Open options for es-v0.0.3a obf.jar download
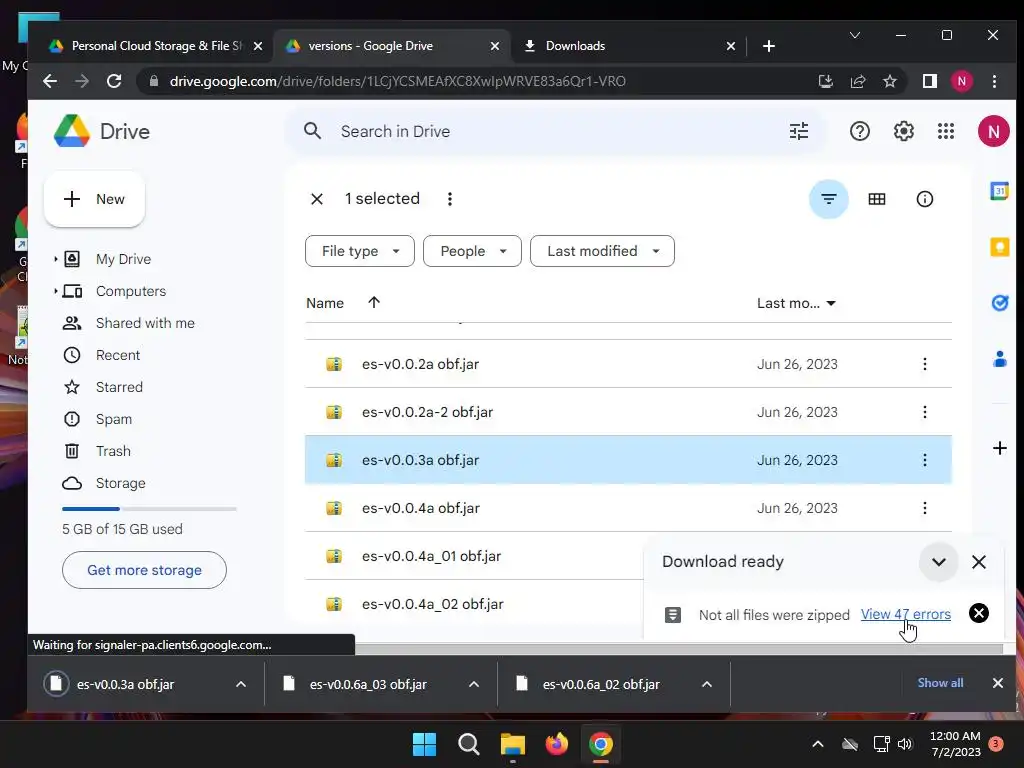The height and width of the screenshot is (768, 1024). 241,684
